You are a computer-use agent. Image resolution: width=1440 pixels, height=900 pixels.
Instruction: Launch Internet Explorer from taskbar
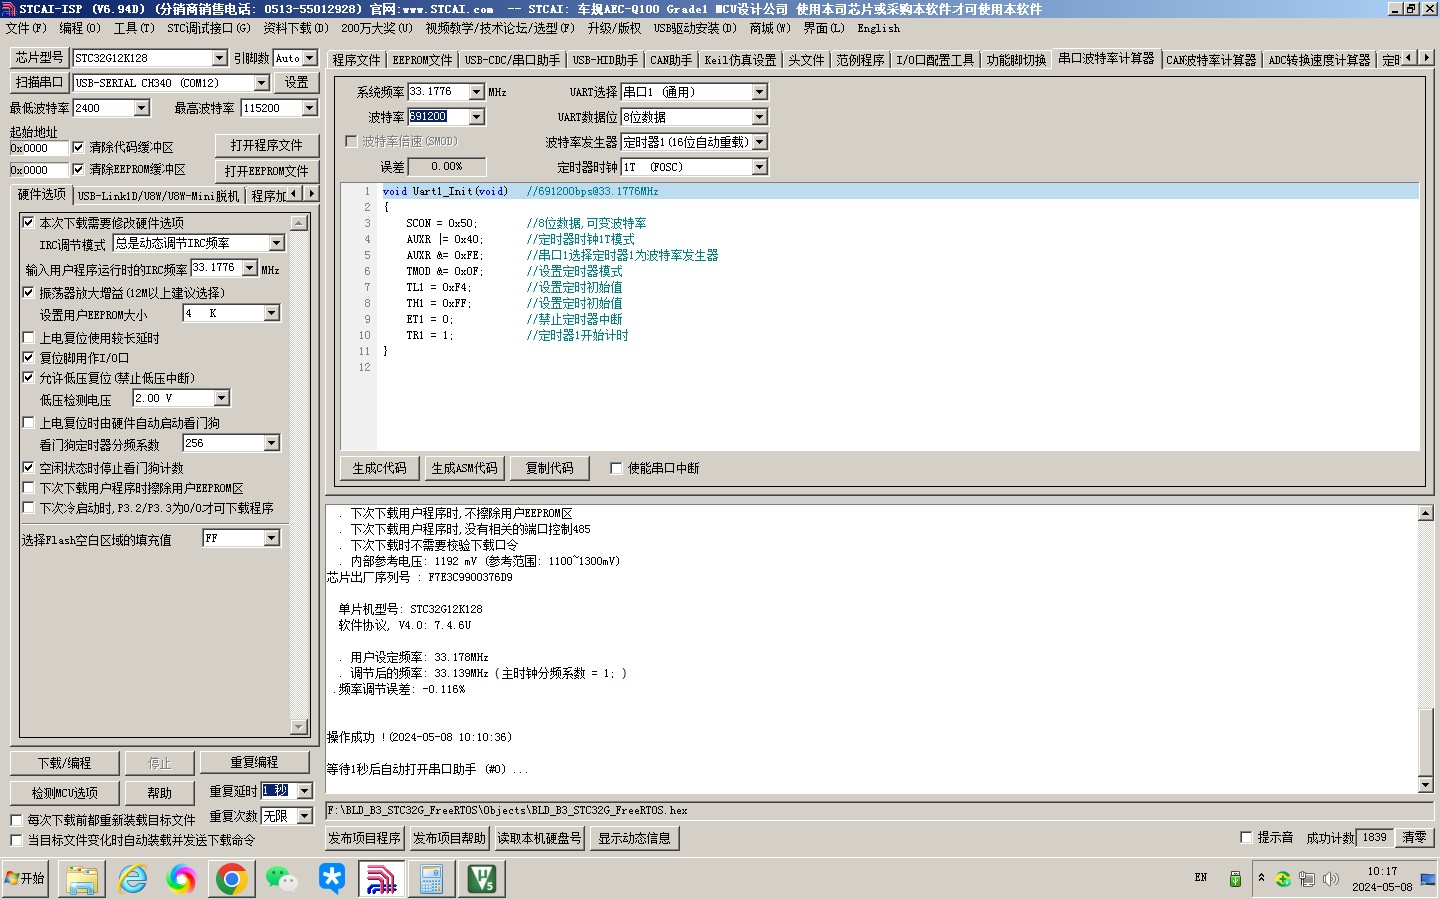pos(132,879)
